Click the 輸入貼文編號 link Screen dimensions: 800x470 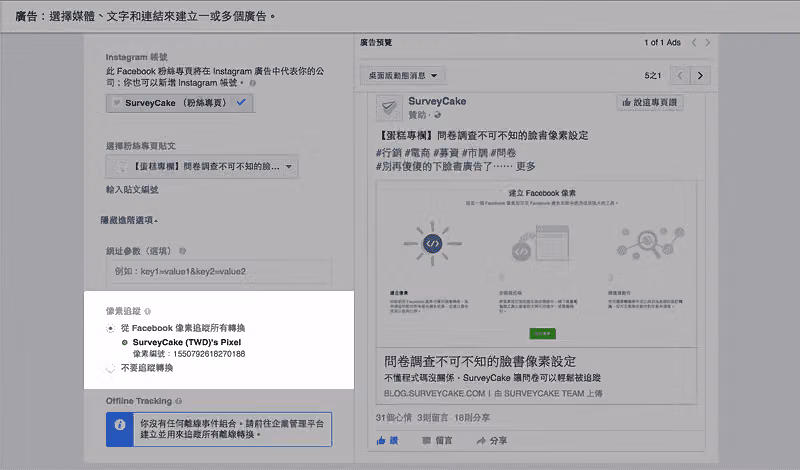(132, 189)
